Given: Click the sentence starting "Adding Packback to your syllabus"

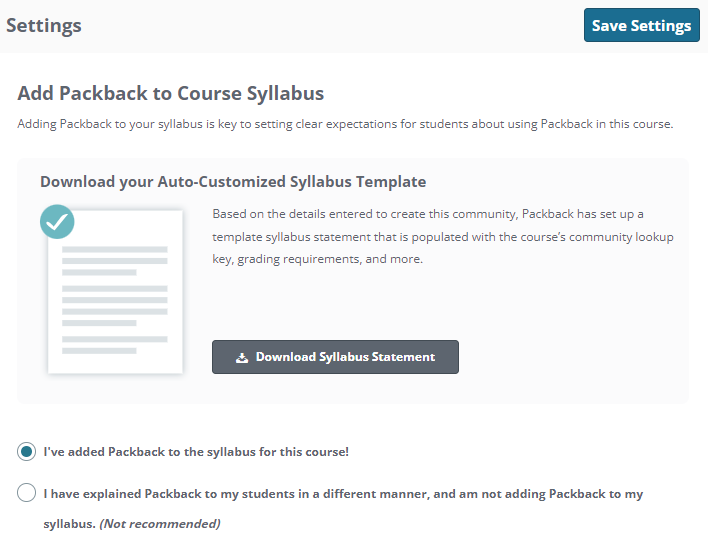Looking at the screenshot, I should [345, 125].
